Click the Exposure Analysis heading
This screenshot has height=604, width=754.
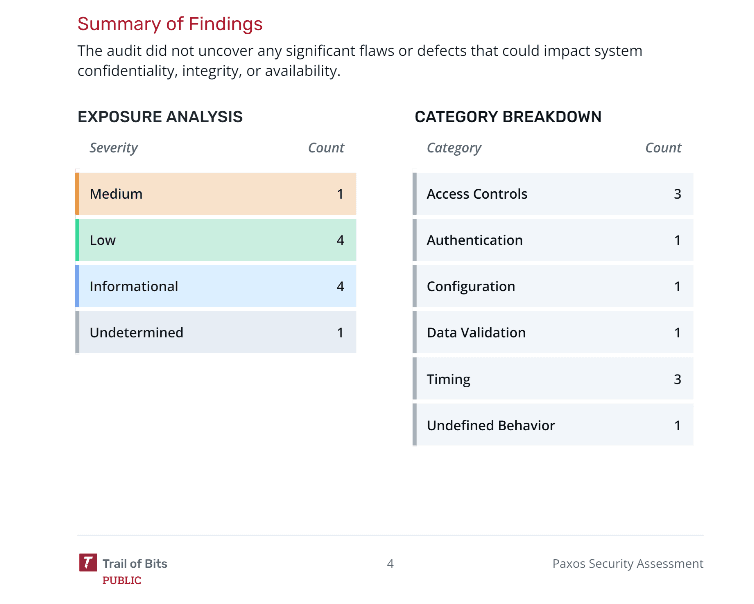[x=160, y=117]
